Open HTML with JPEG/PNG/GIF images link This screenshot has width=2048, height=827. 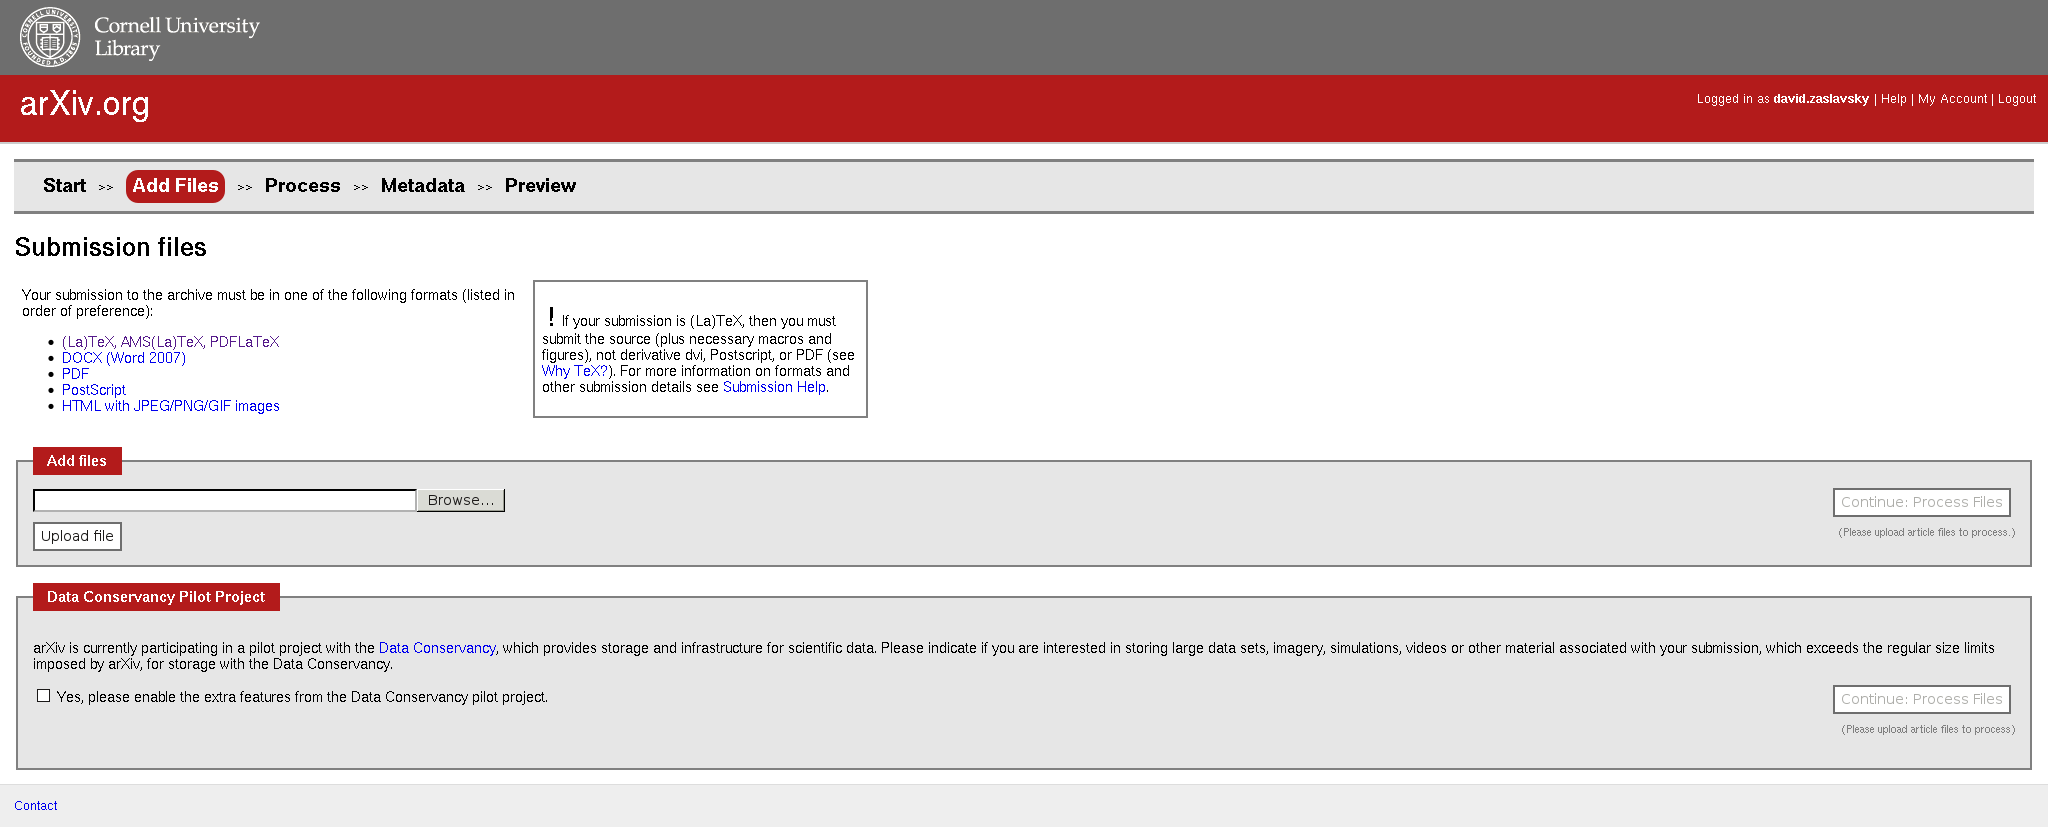tap(171, 406)
